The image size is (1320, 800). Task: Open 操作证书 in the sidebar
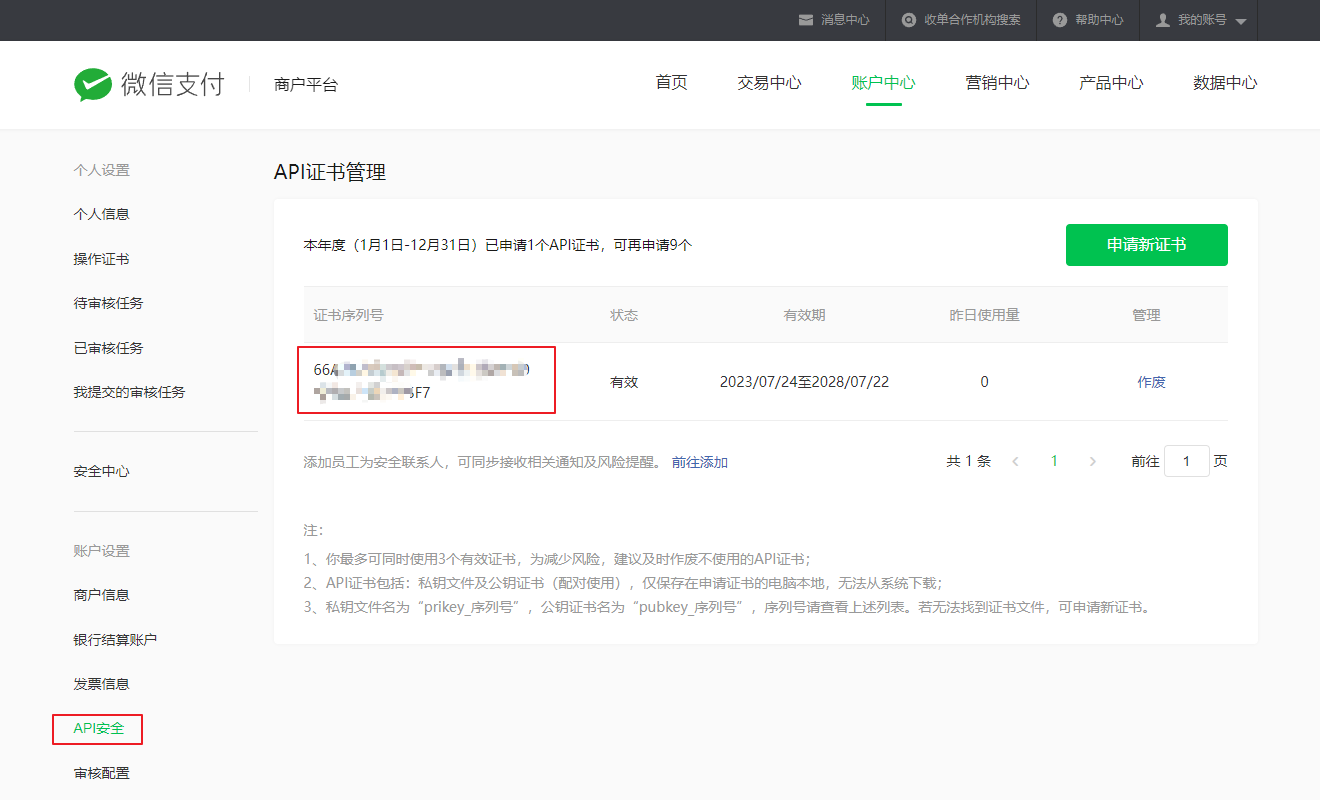(x=101, y=259)
